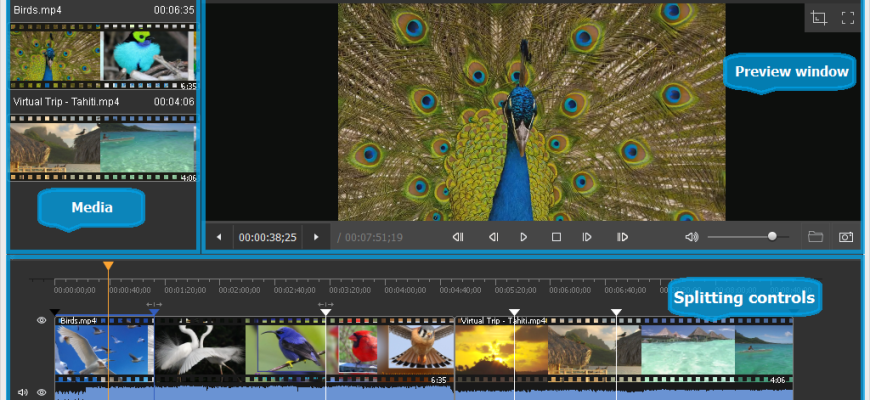Select the white marker over Tahiti cliff segment
The height and width of the screenshot is (400, 870).
[x=616, y=313]
